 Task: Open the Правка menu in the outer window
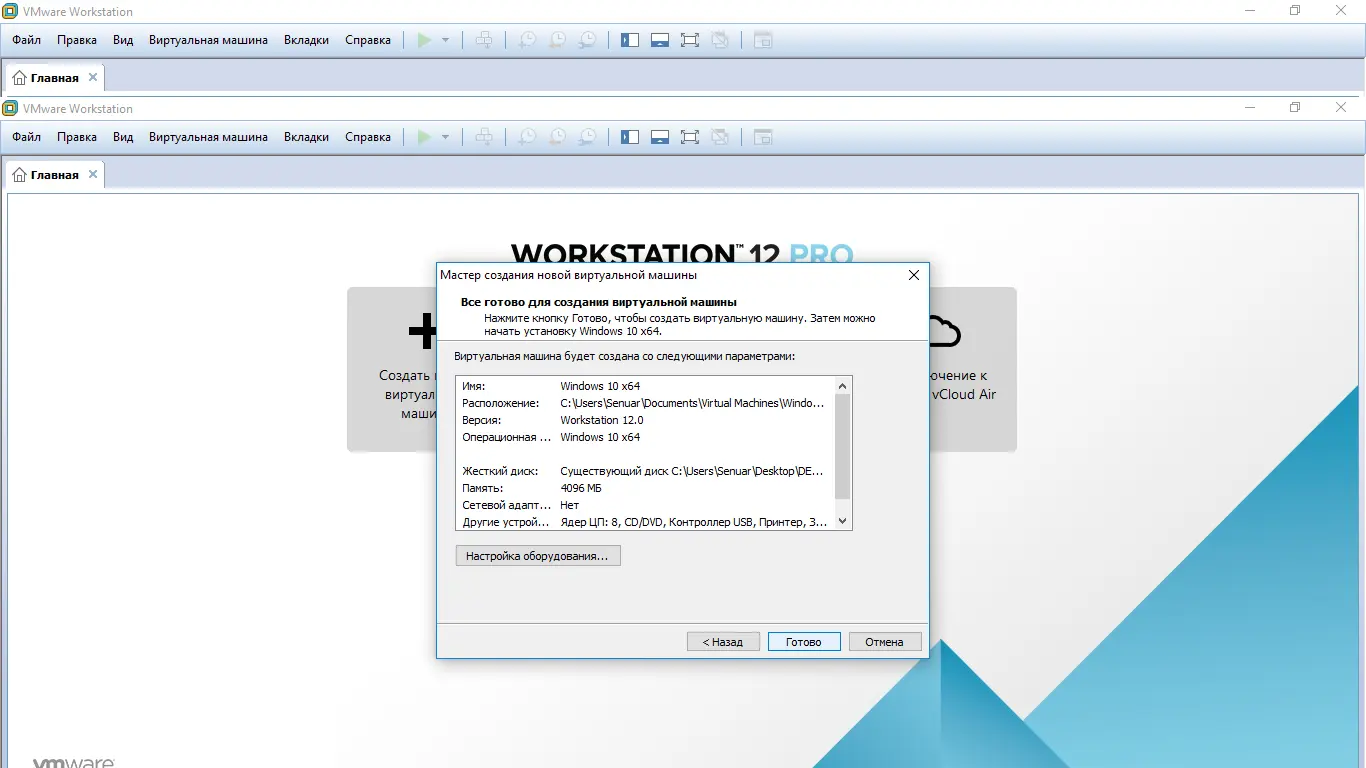pos(77,40)
